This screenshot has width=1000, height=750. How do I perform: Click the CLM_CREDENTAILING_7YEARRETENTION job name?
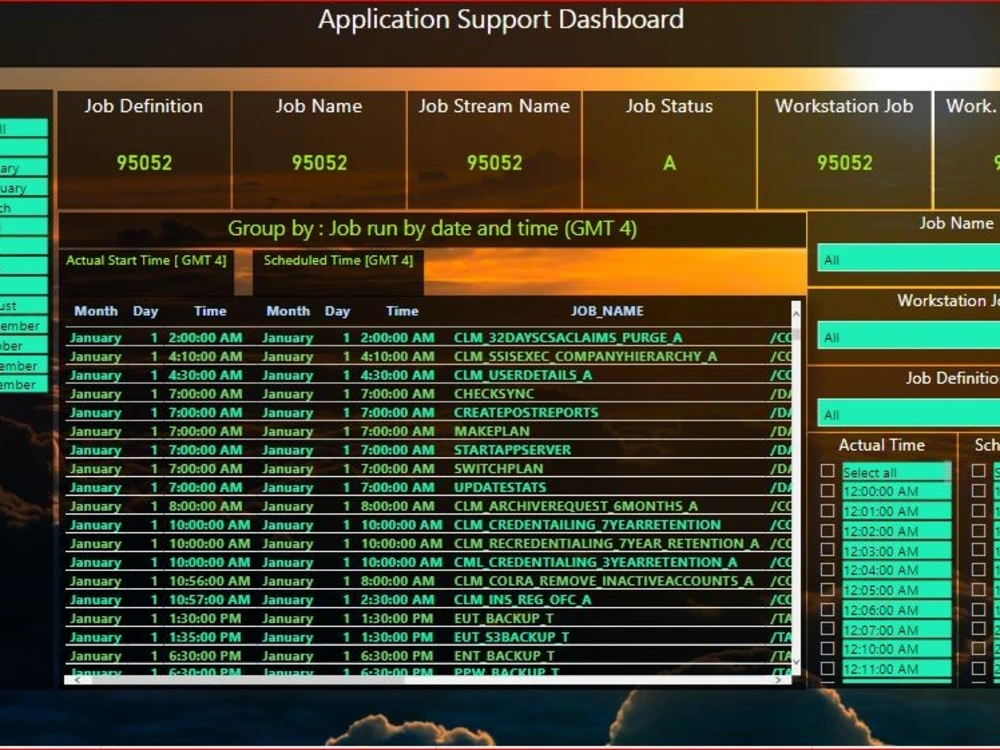[587, 525]
